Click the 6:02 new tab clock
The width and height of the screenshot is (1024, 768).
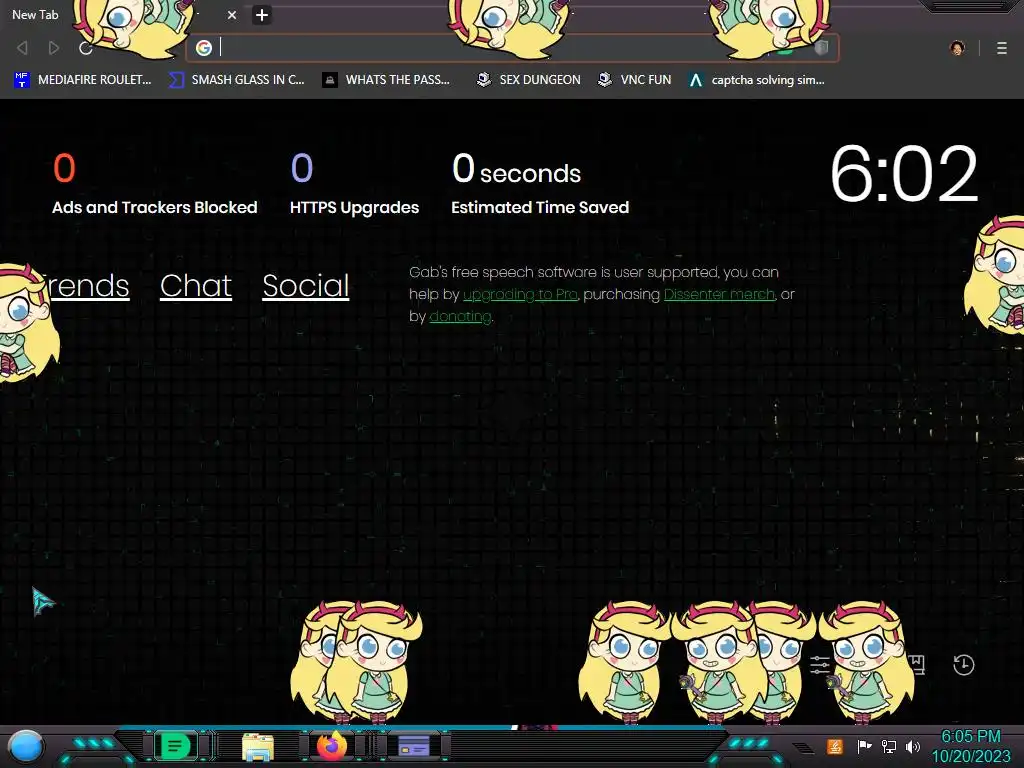904,174
